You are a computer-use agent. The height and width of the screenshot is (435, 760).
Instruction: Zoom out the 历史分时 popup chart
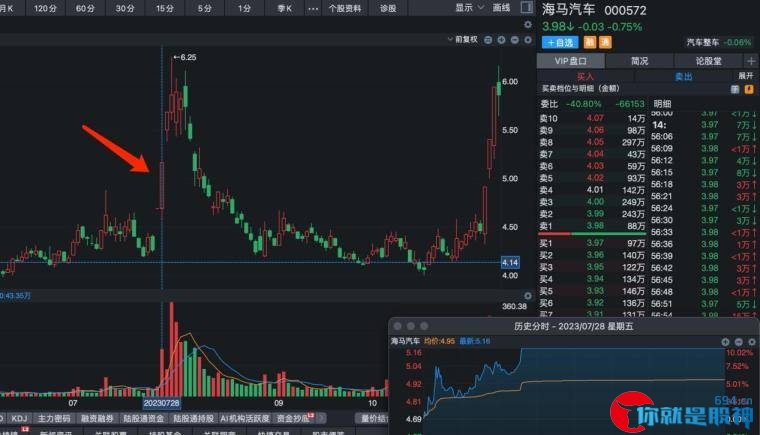pyautogui.click(x=739, y=342)
